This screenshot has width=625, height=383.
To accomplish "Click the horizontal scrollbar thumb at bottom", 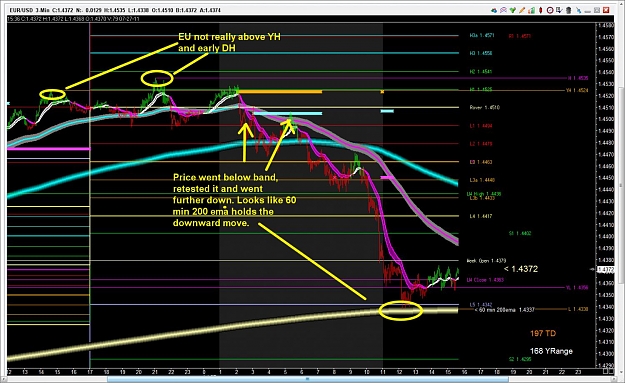I will coord(307,379).
